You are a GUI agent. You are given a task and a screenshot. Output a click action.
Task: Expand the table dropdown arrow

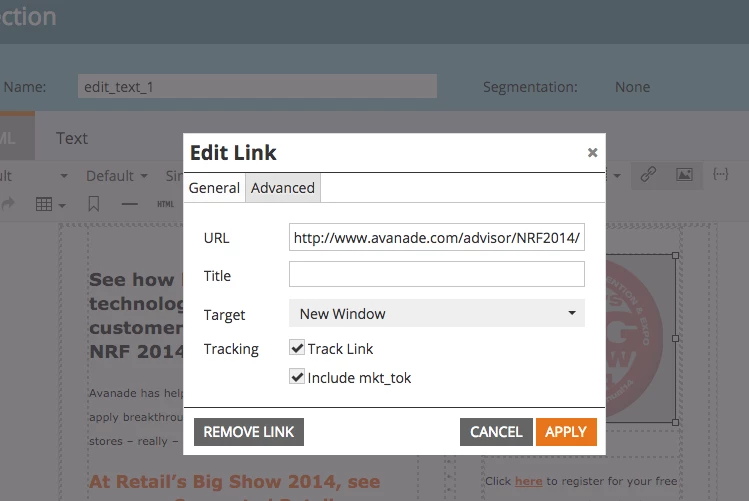tap(62, 206)
